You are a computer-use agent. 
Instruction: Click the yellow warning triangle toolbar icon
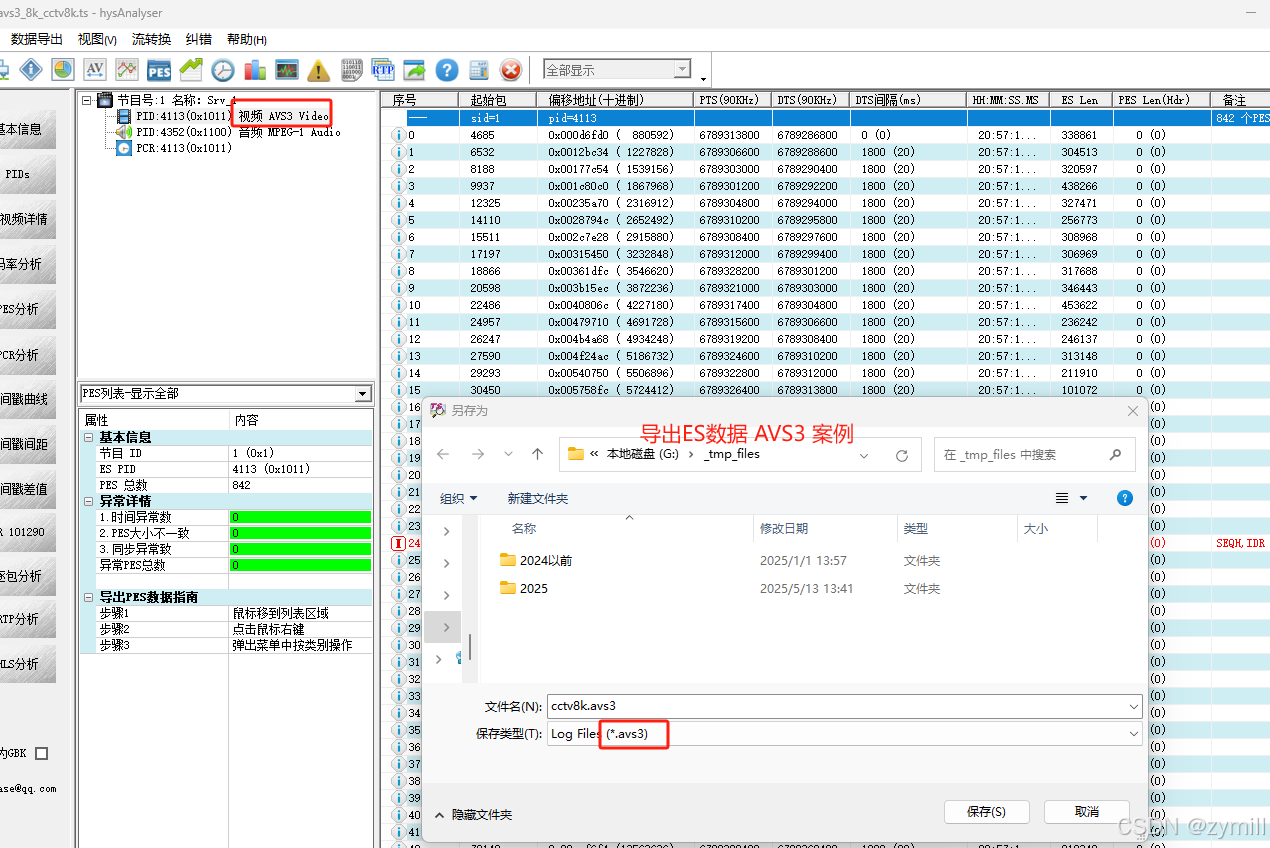click(x=319, y=70)
